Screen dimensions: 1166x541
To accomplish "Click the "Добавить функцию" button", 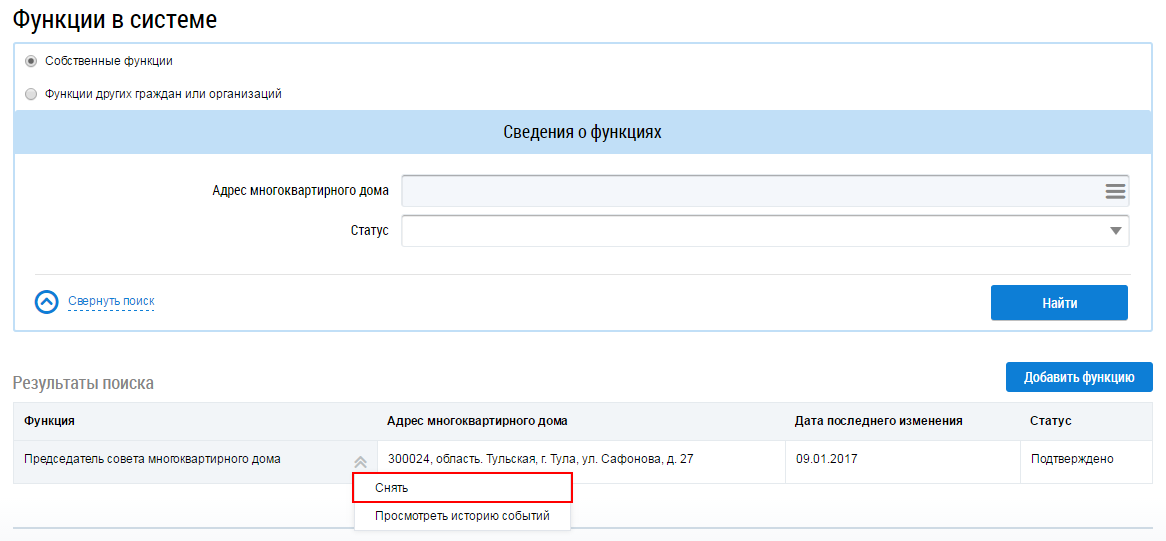I will click(1078, 377).
